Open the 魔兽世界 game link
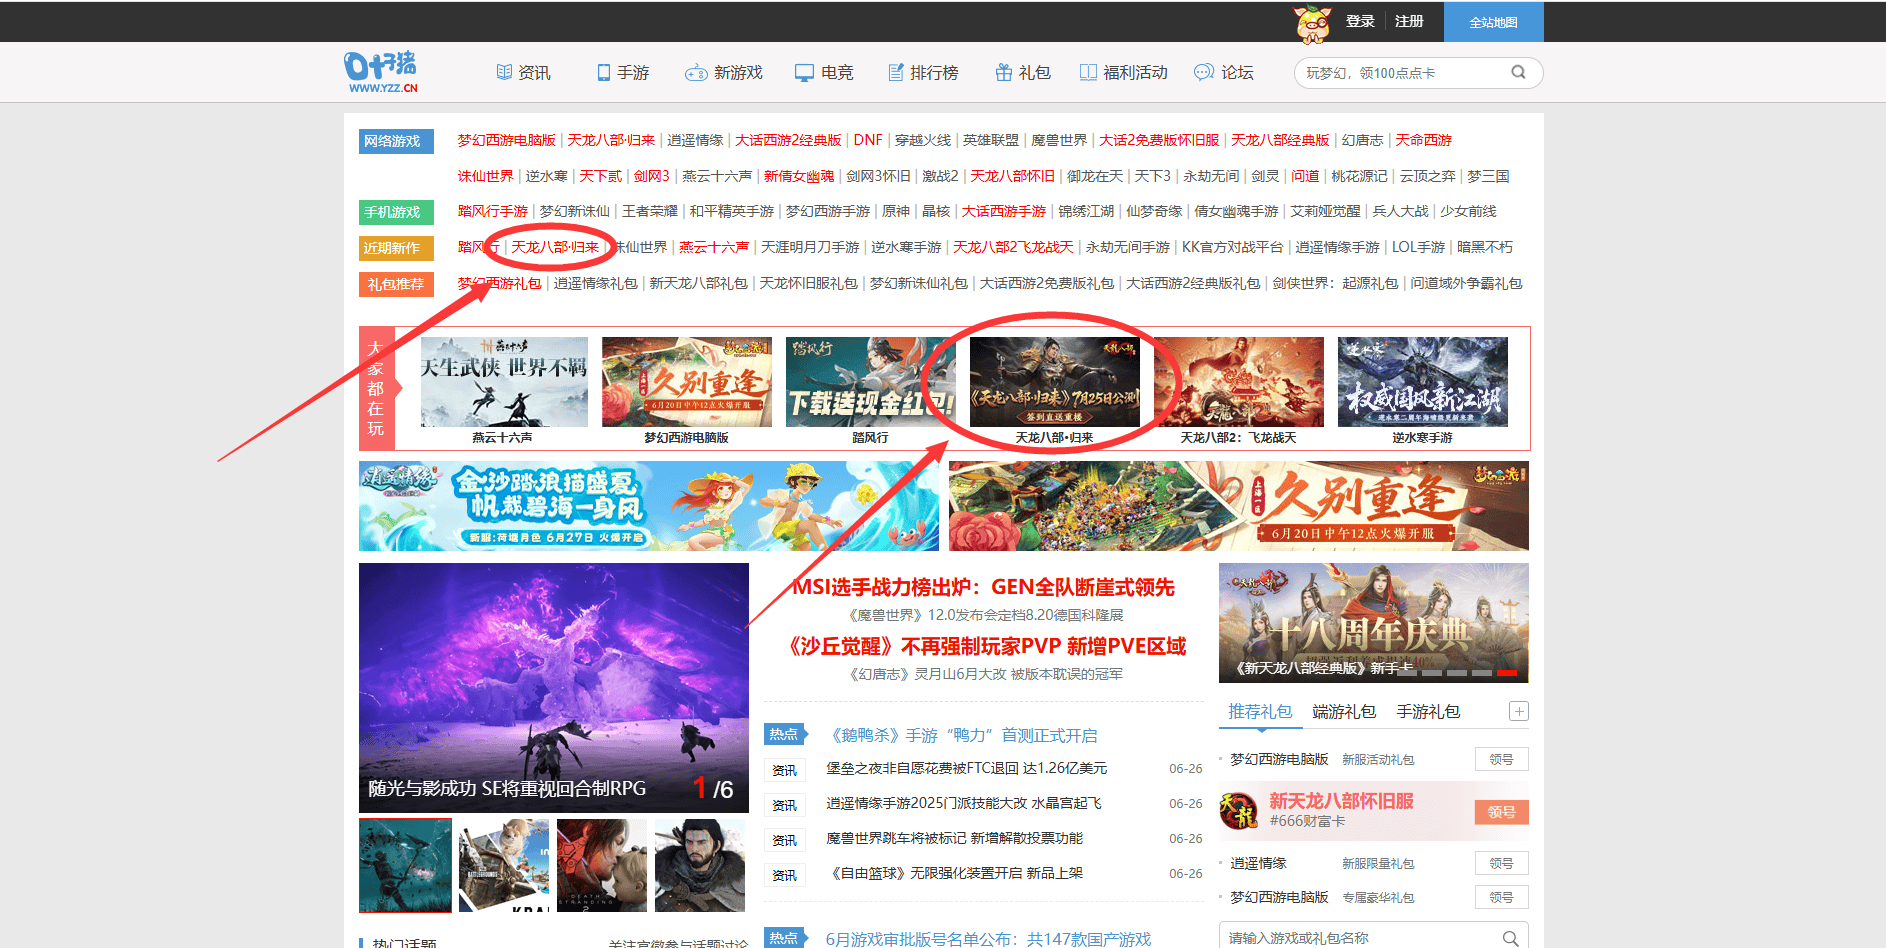The width and height of the screenshot is (1886, 948). 1059,140
